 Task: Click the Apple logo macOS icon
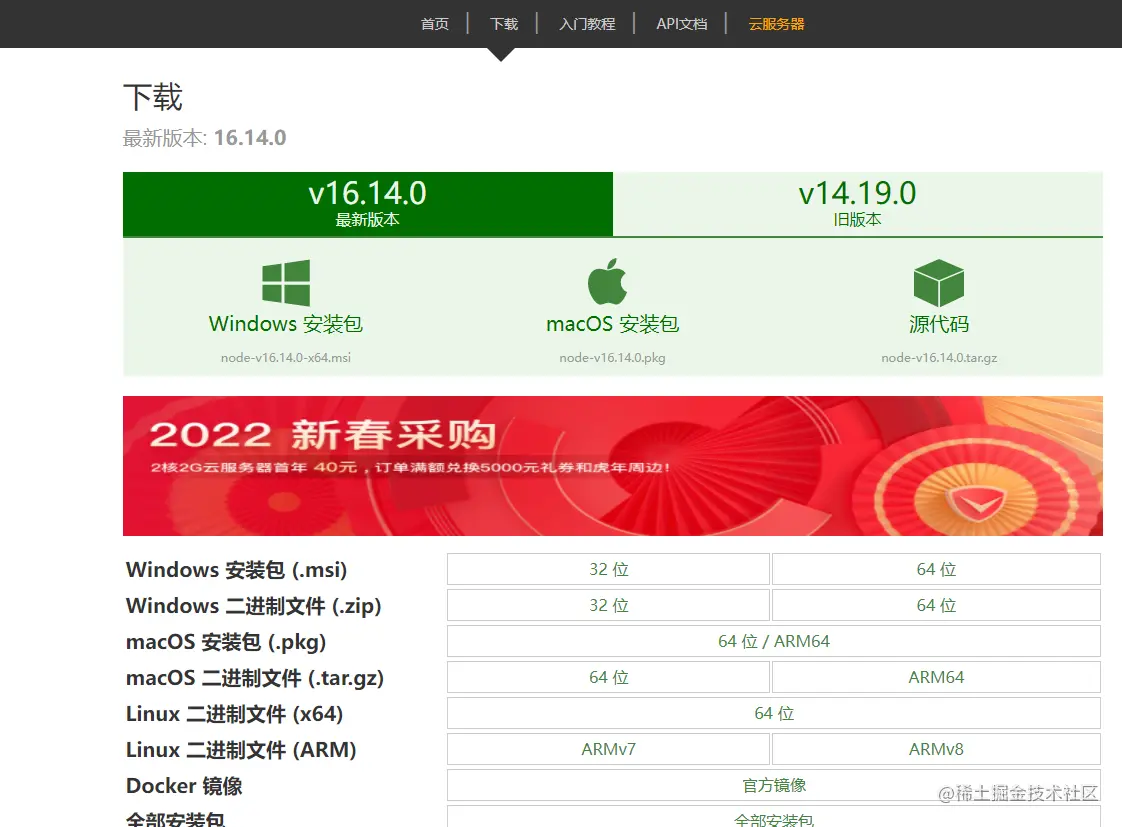click(607, 282)
